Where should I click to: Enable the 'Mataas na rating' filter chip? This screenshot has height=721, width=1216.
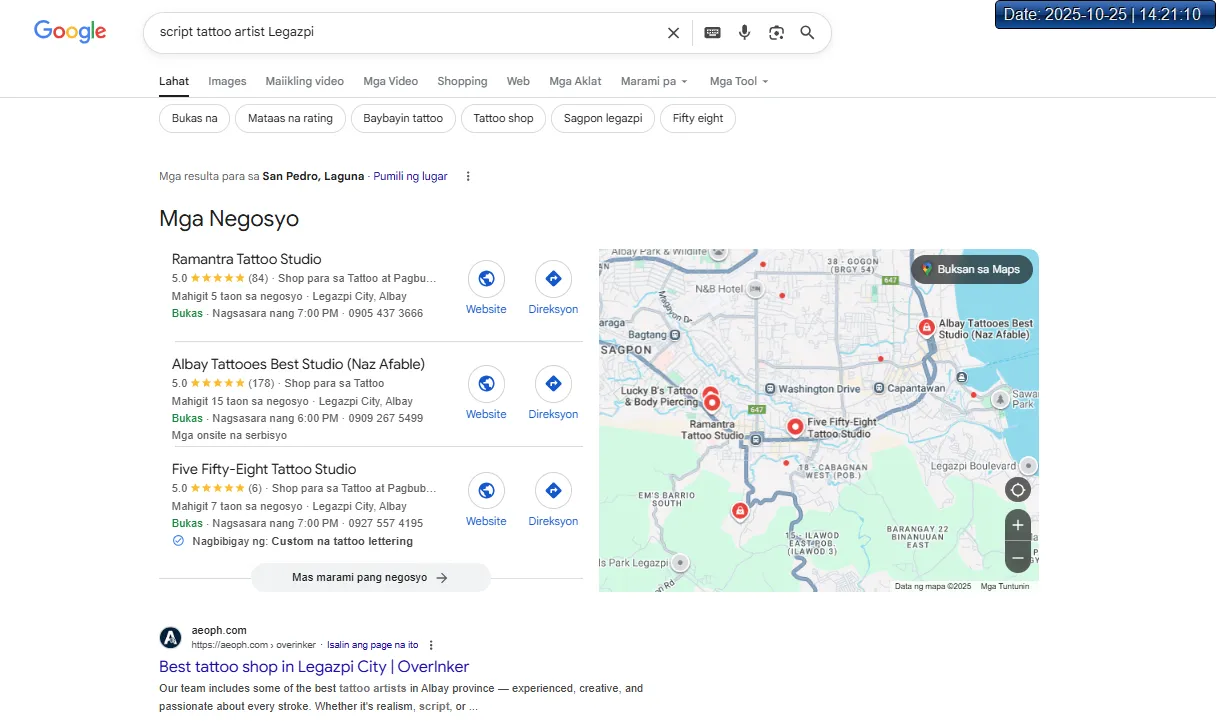pos(290,118)
